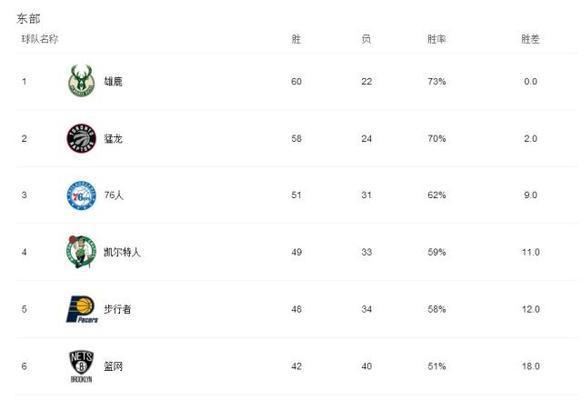582x400 pixels.
Task: Open the 步行者 team name link
Action: click(x=117, y=309)
